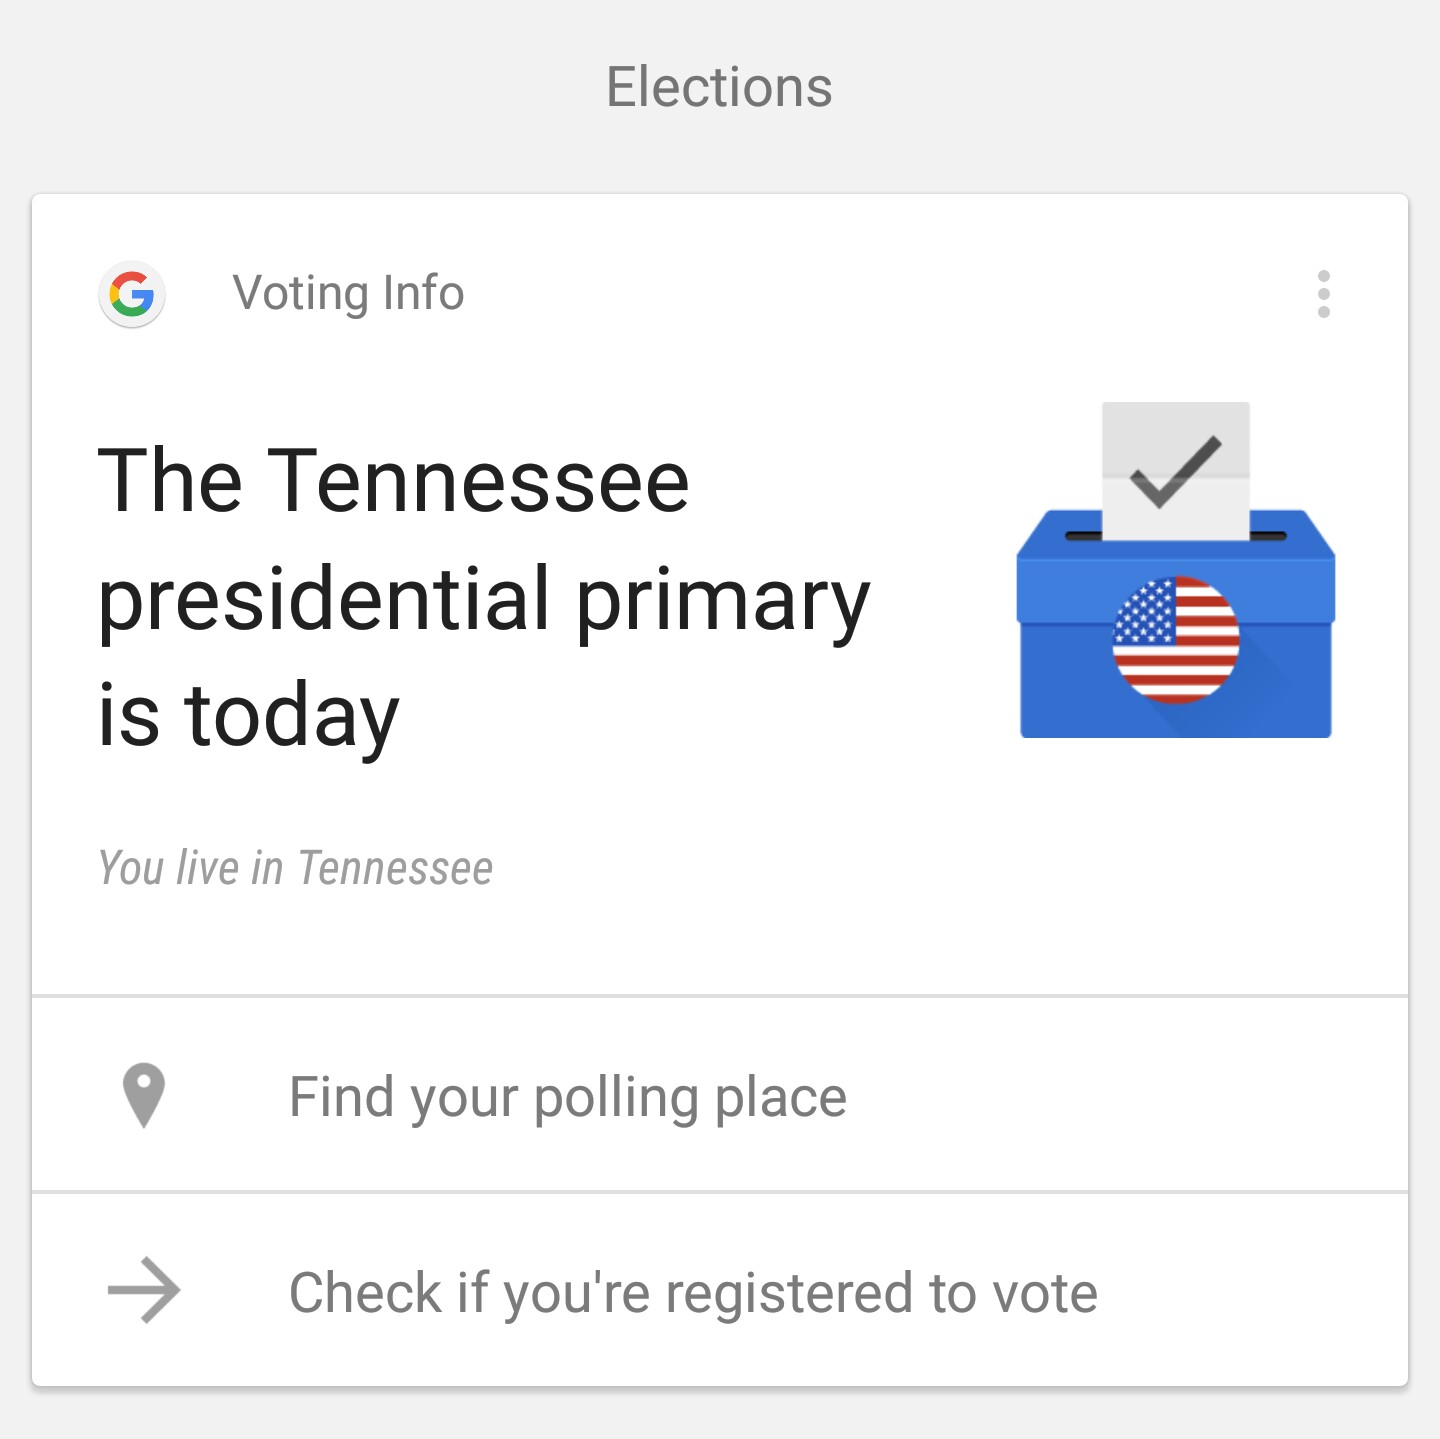Screen dimensions: 1440x1439
Task: Select Check if you're registered to vote
Action: (693, 1292)
